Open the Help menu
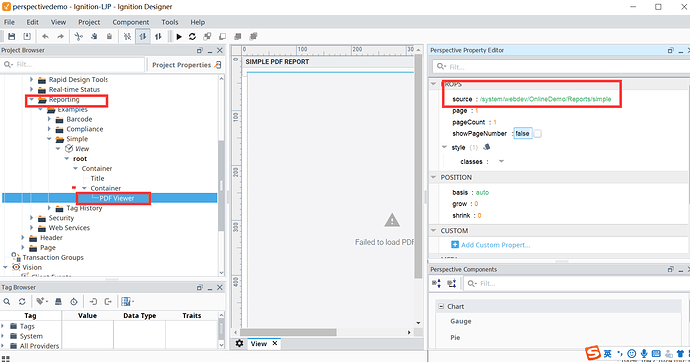690x362 pixels. (x=198, y=22)
